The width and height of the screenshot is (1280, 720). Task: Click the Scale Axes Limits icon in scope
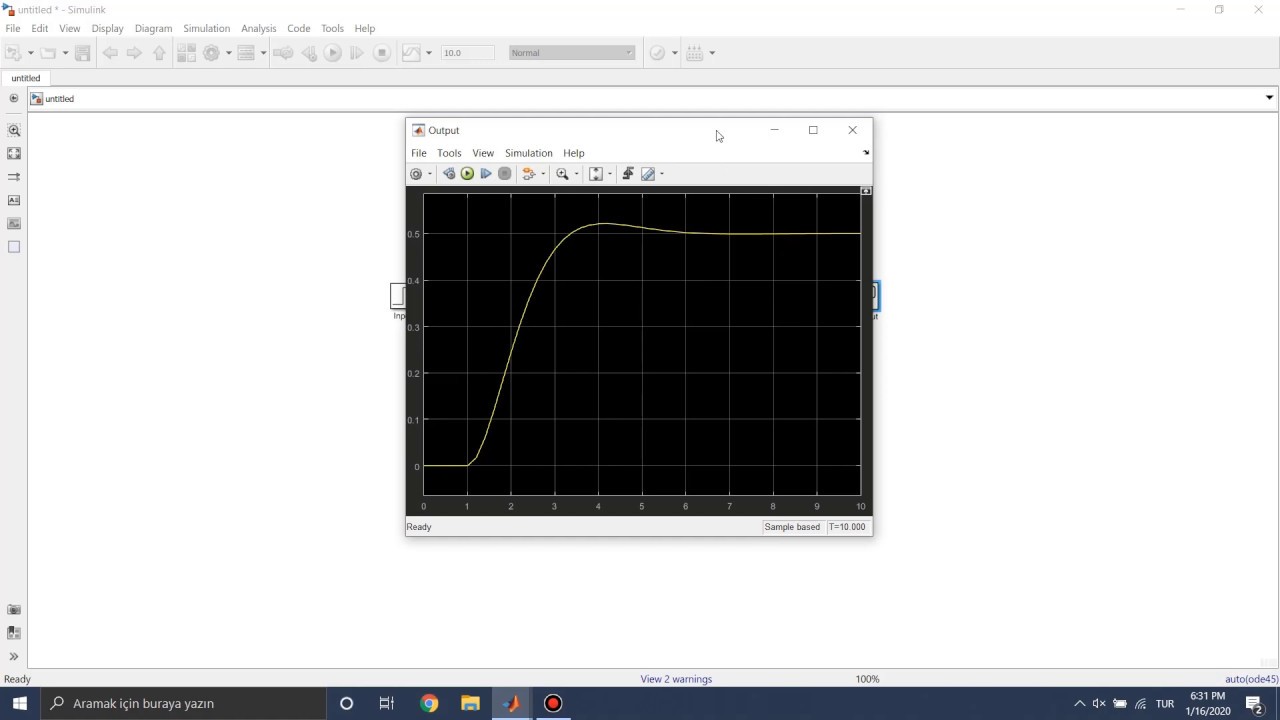click(596, 174)
